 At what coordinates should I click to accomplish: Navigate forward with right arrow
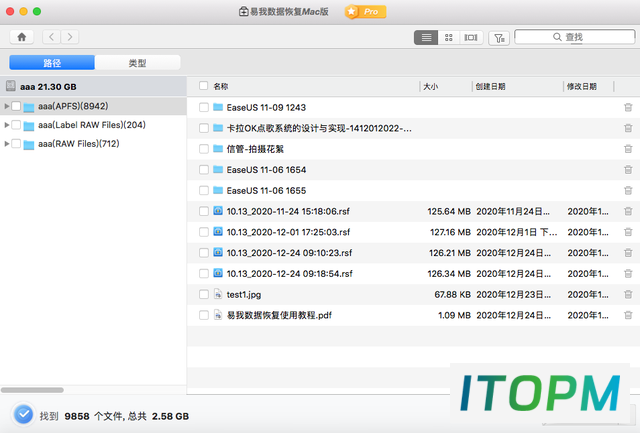coord(70,37)
